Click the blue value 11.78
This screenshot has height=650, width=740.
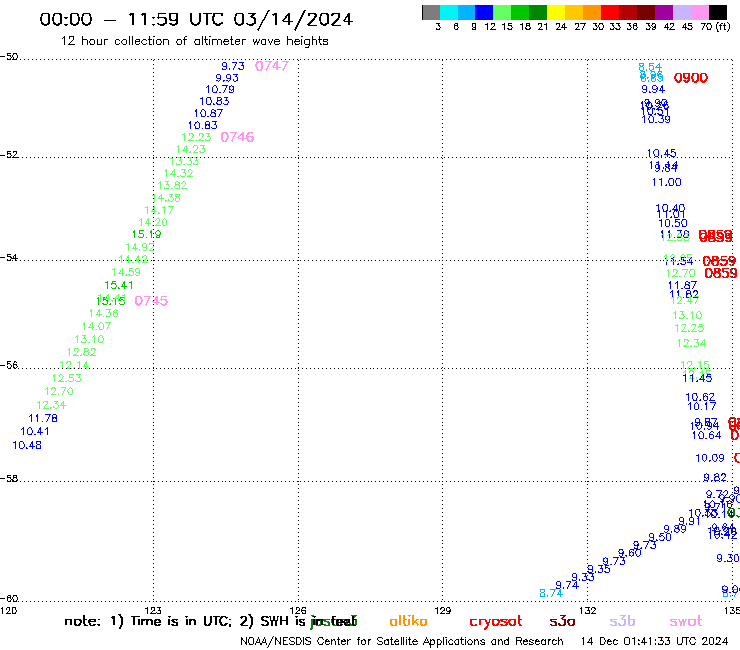point(43,418)
